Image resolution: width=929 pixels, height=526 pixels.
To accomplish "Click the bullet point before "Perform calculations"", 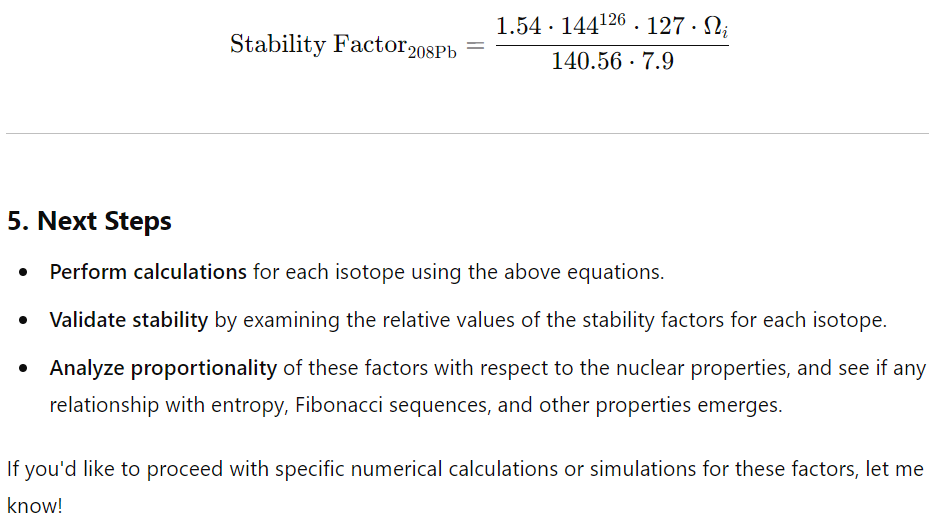I will 23,272.
